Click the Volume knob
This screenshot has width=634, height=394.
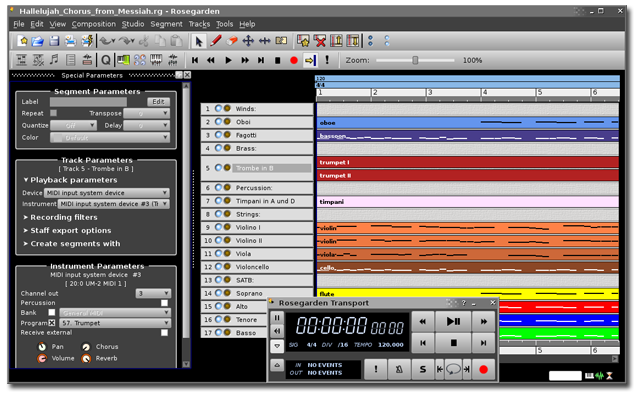[42, 358]
